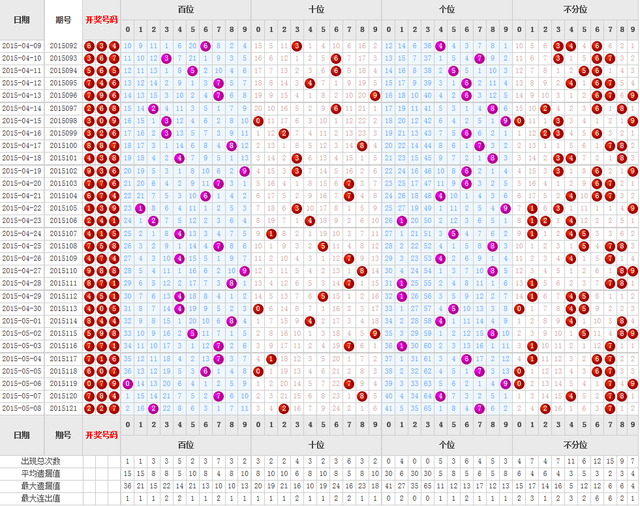Select the magenta 2 ball in issue 2015121's 百位 row
This screenshot has height=506, width=640.
153,408
